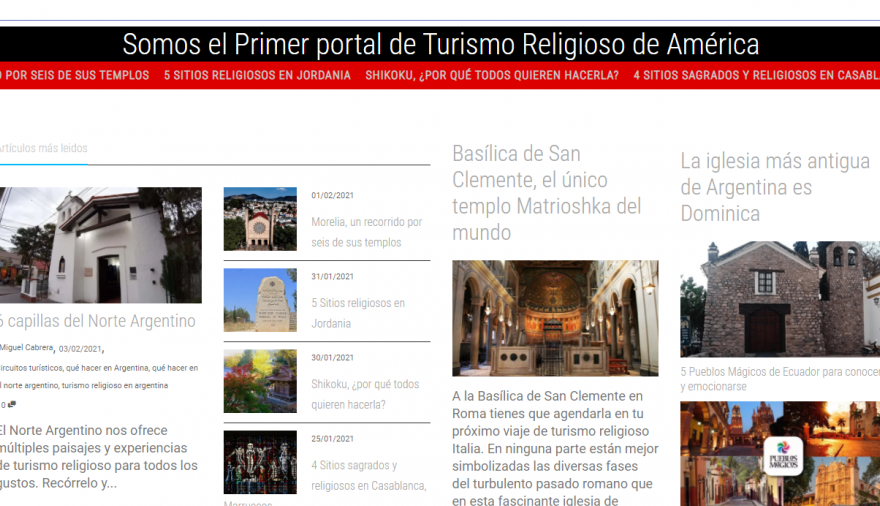Click the comments icon under the capillas article
The height and width of the screenshot is (506, 880).
pyautogui.click(x=11, y=405)
